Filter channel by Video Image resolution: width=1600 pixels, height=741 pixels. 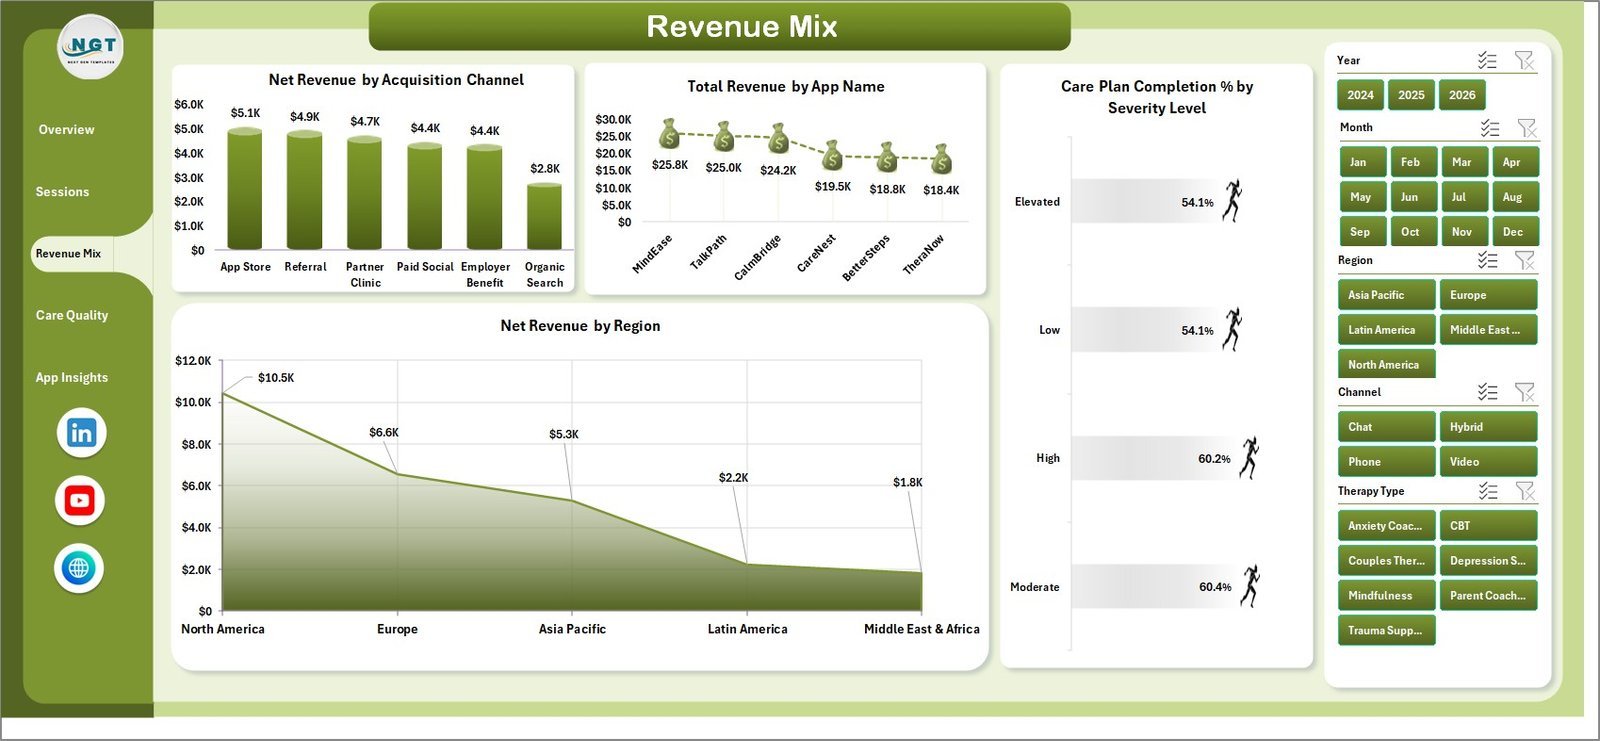click(x=1488, y=462)
